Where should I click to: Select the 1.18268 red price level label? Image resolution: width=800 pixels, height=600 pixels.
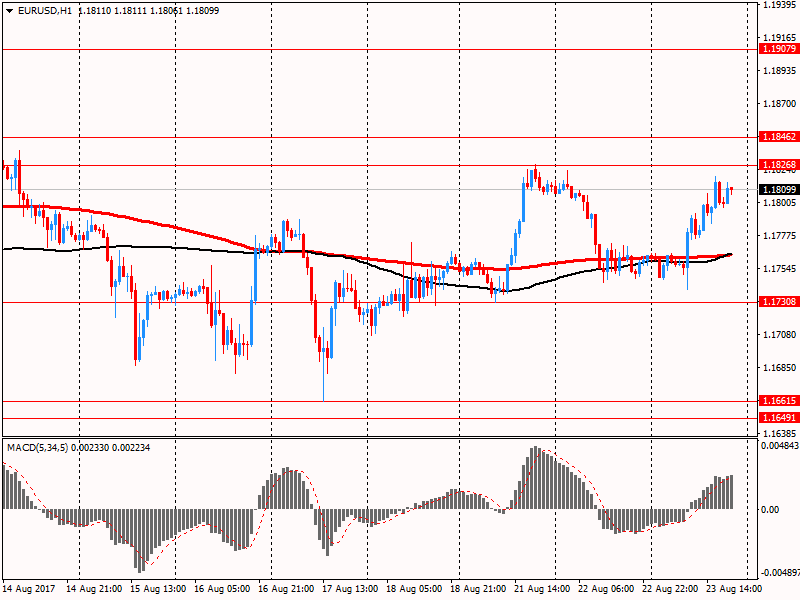[779, 164]
